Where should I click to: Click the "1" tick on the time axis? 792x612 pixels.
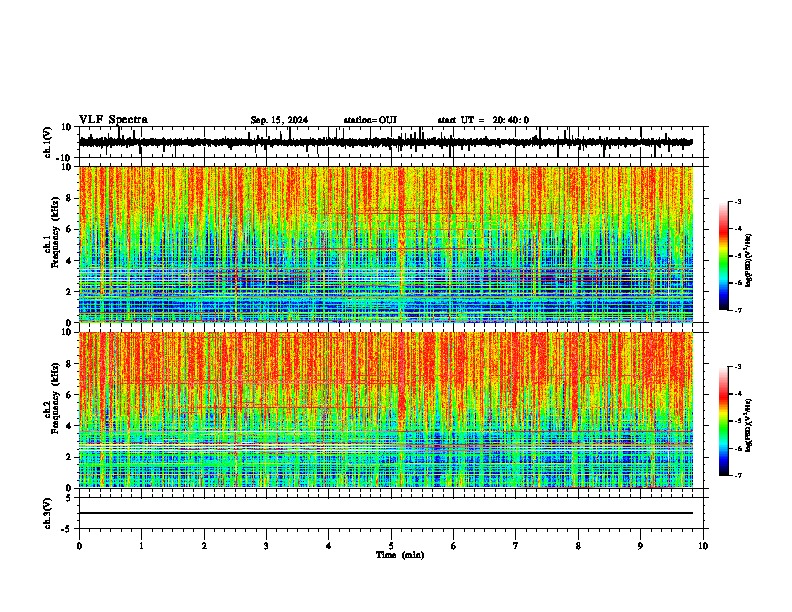pos(141,546)
